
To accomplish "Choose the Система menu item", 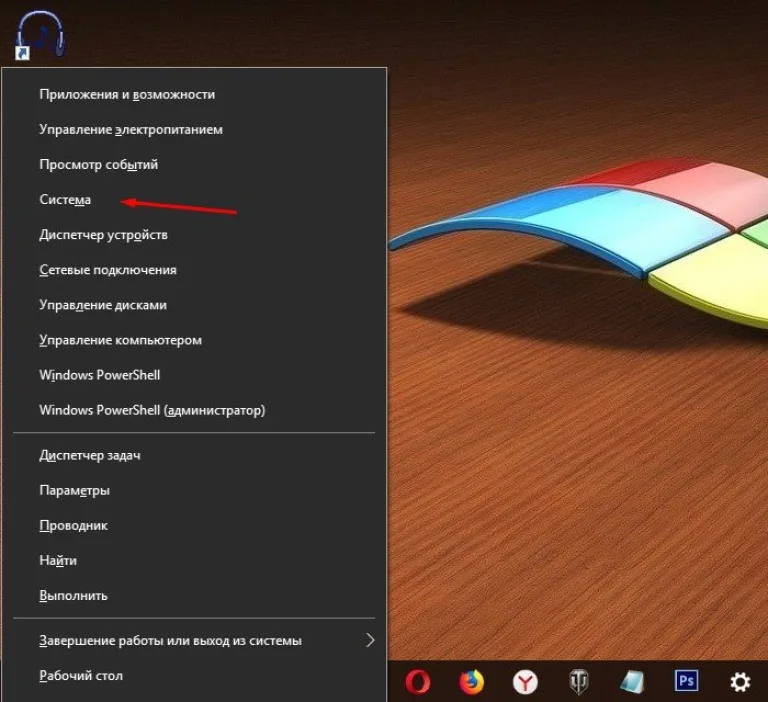I will coord(194,199).
